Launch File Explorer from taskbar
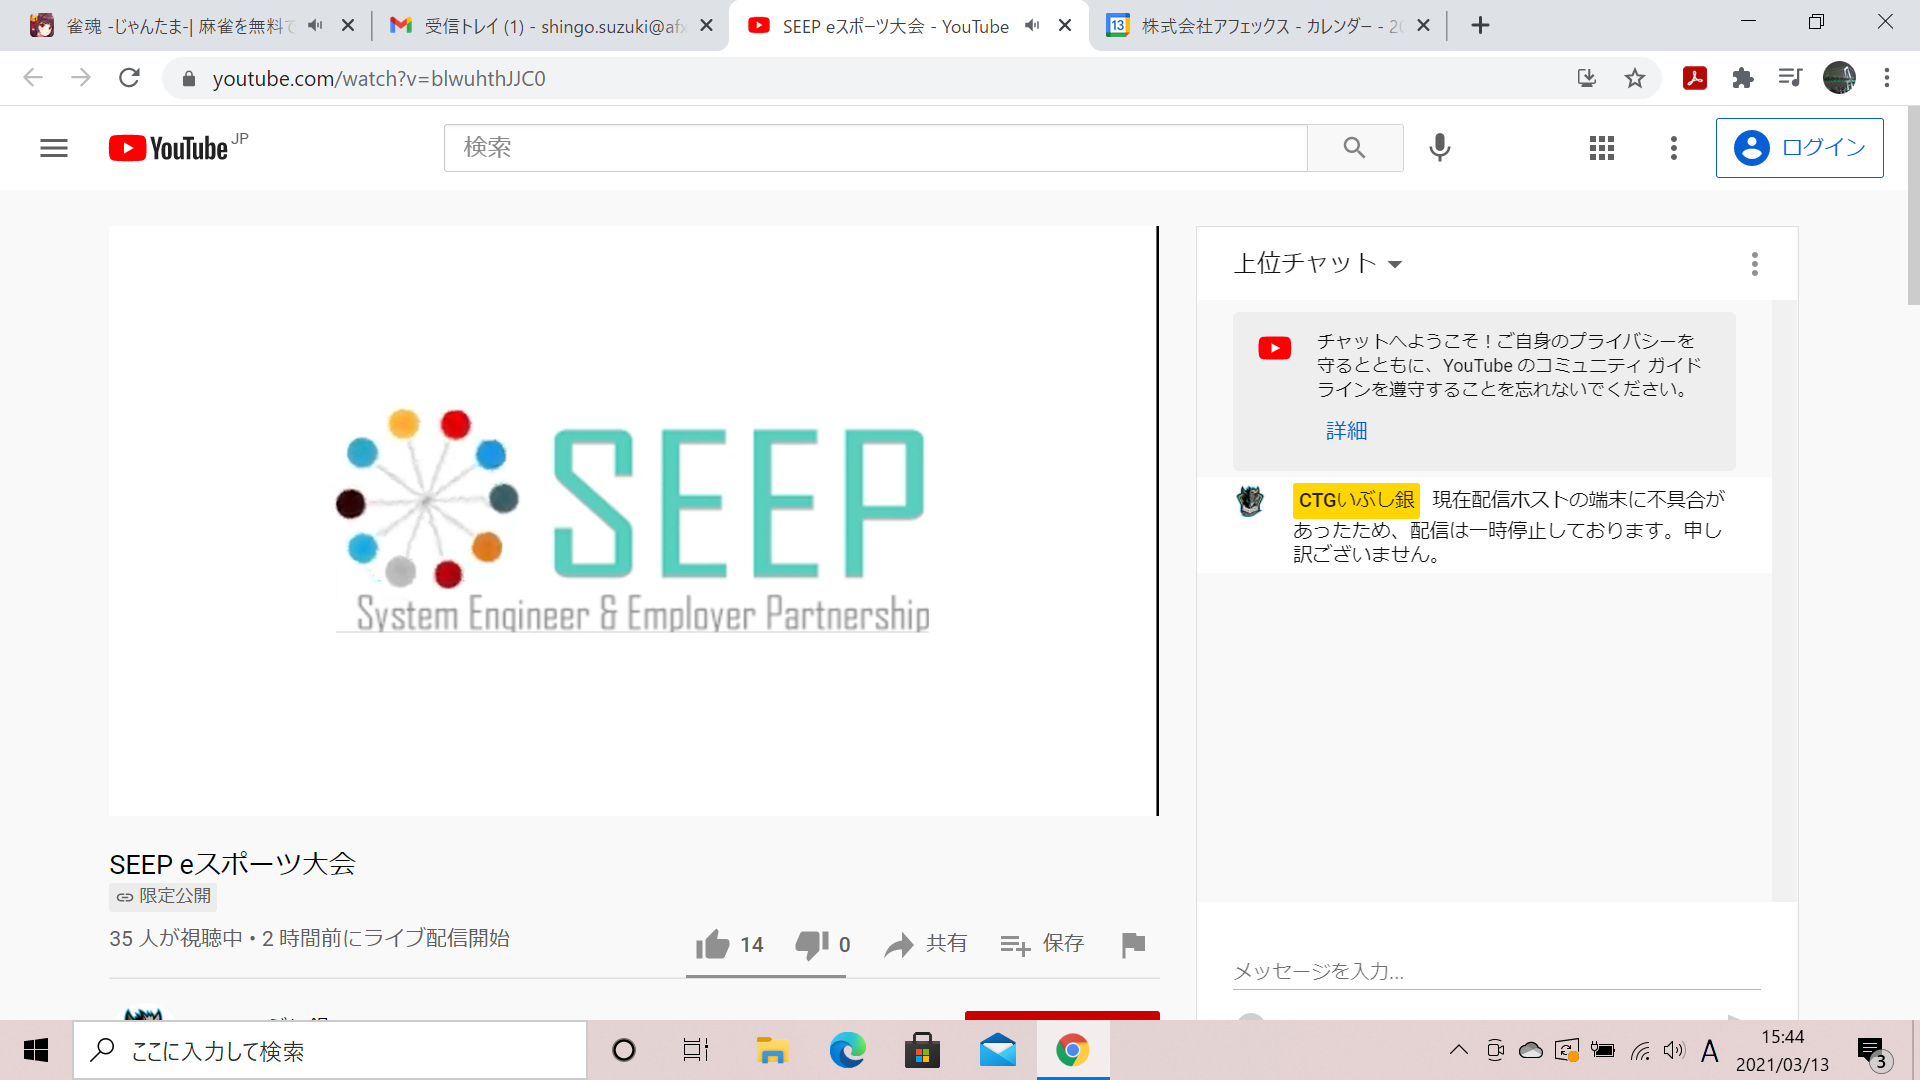Image resolution: width=1920 pixels, height=1080 pixels. (x=772, y=1051)
